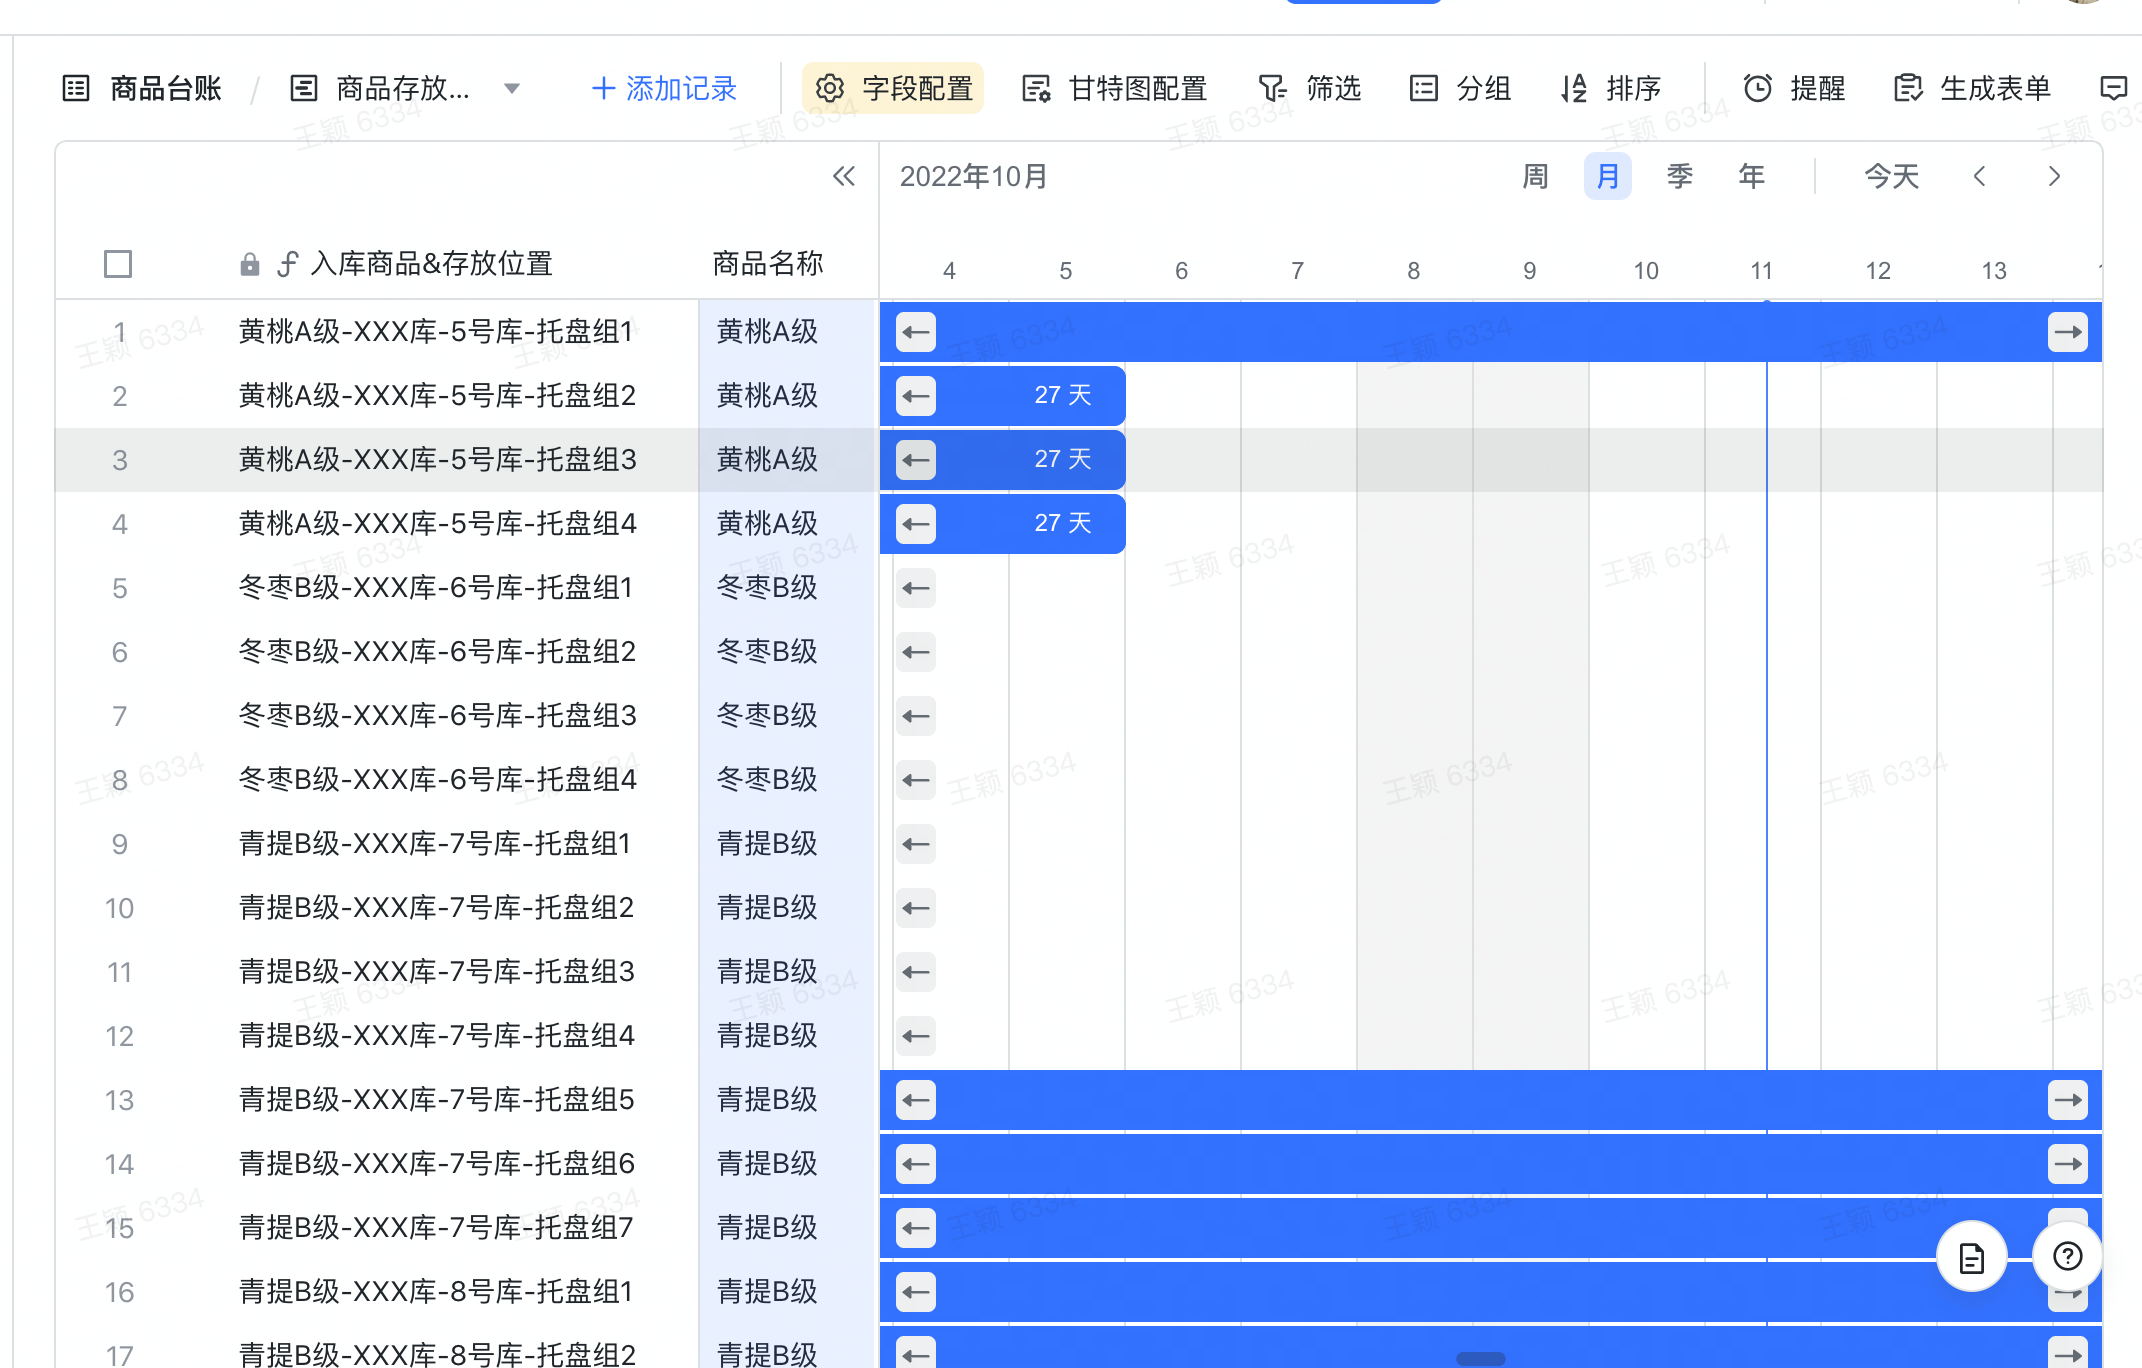Open the 字段配置 field settings
This screenshot has width=2142, height=1368.
pos(893,89)
